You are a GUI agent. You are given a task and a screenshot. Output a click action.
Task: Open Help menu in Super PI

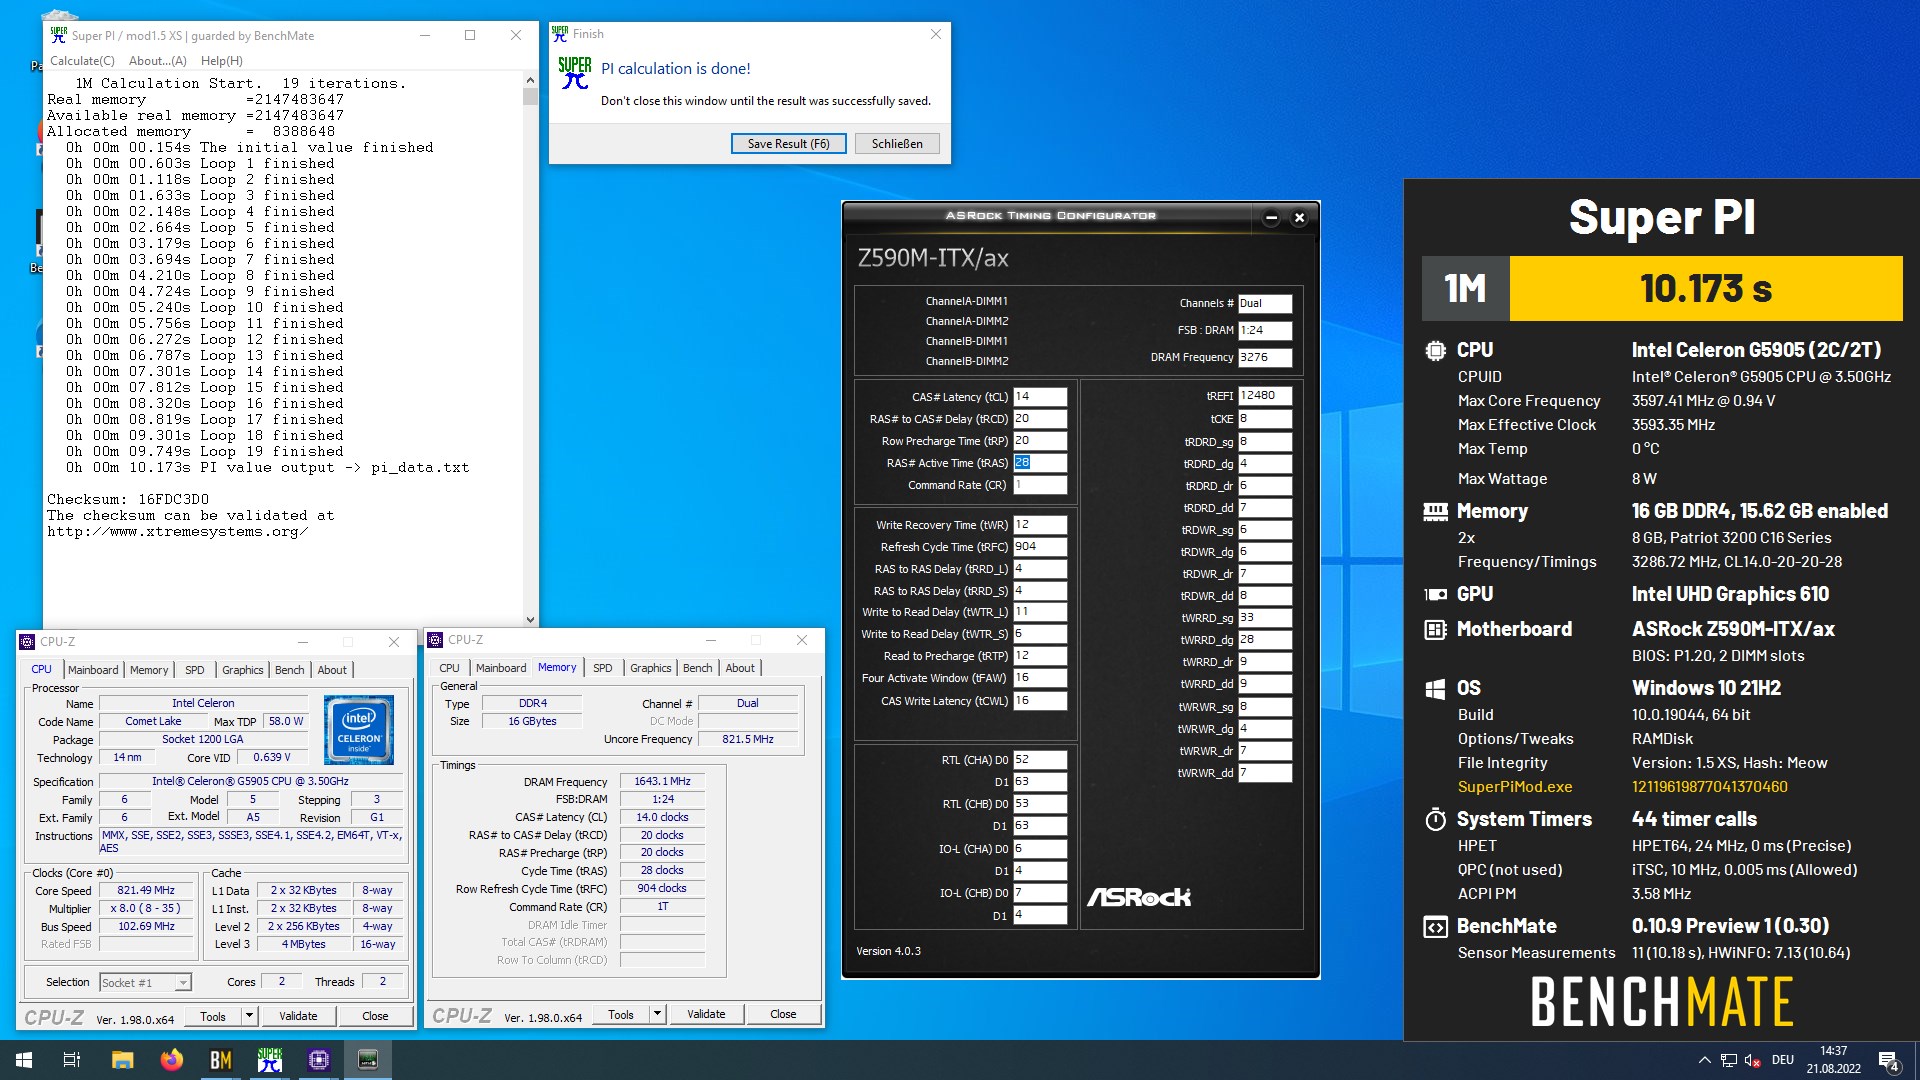(x=221, y=61)
